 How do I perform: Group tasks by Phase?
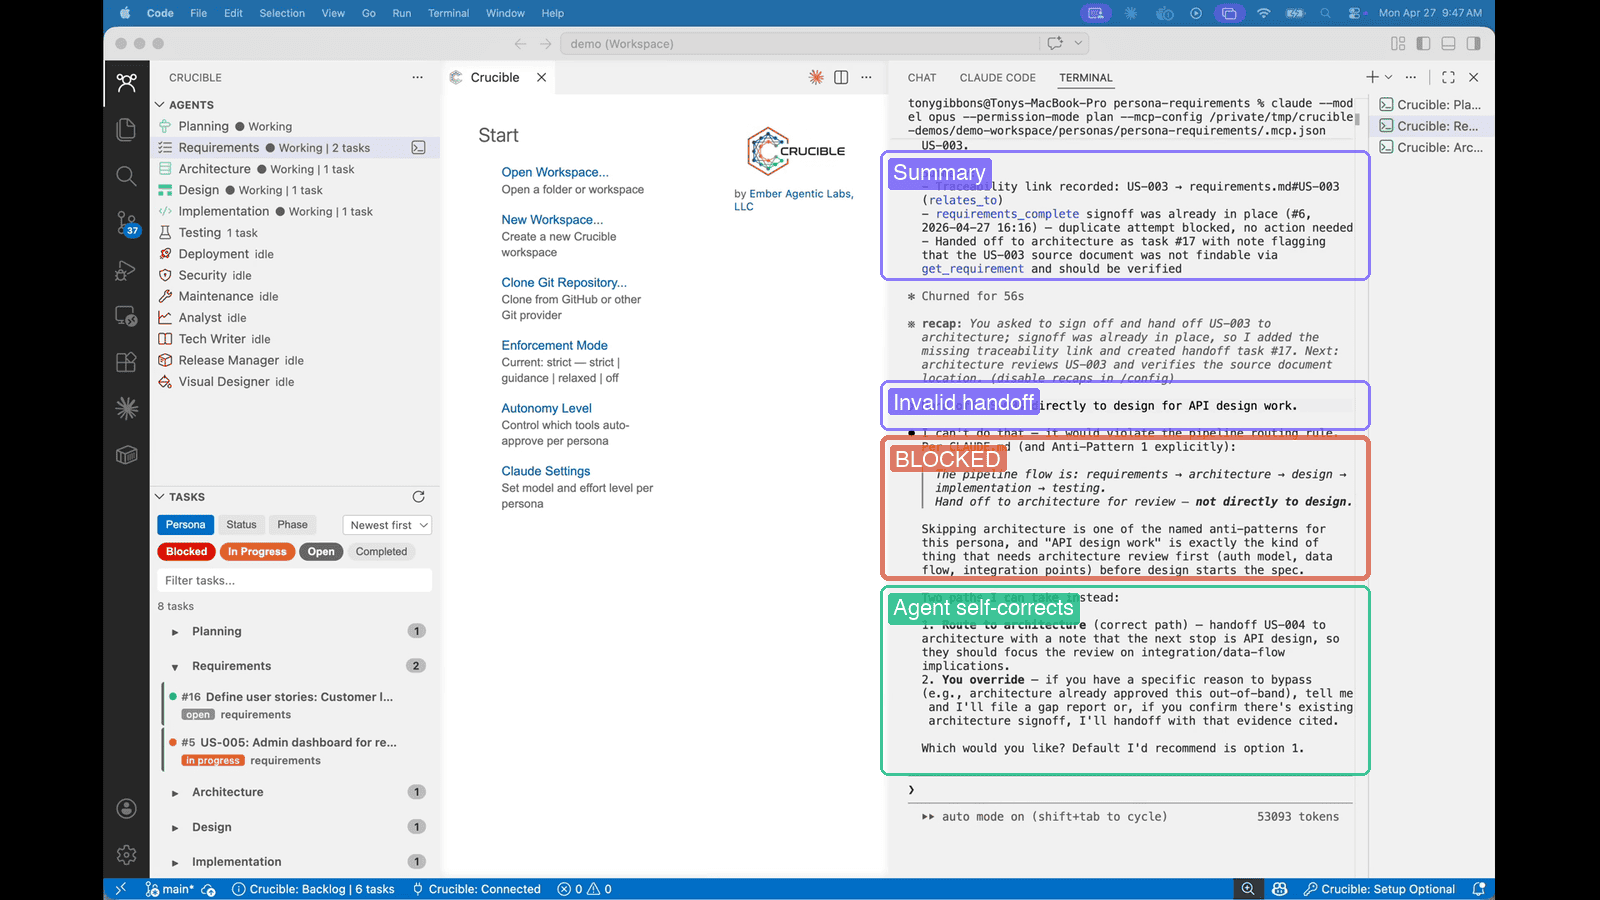tap(292, 525)
